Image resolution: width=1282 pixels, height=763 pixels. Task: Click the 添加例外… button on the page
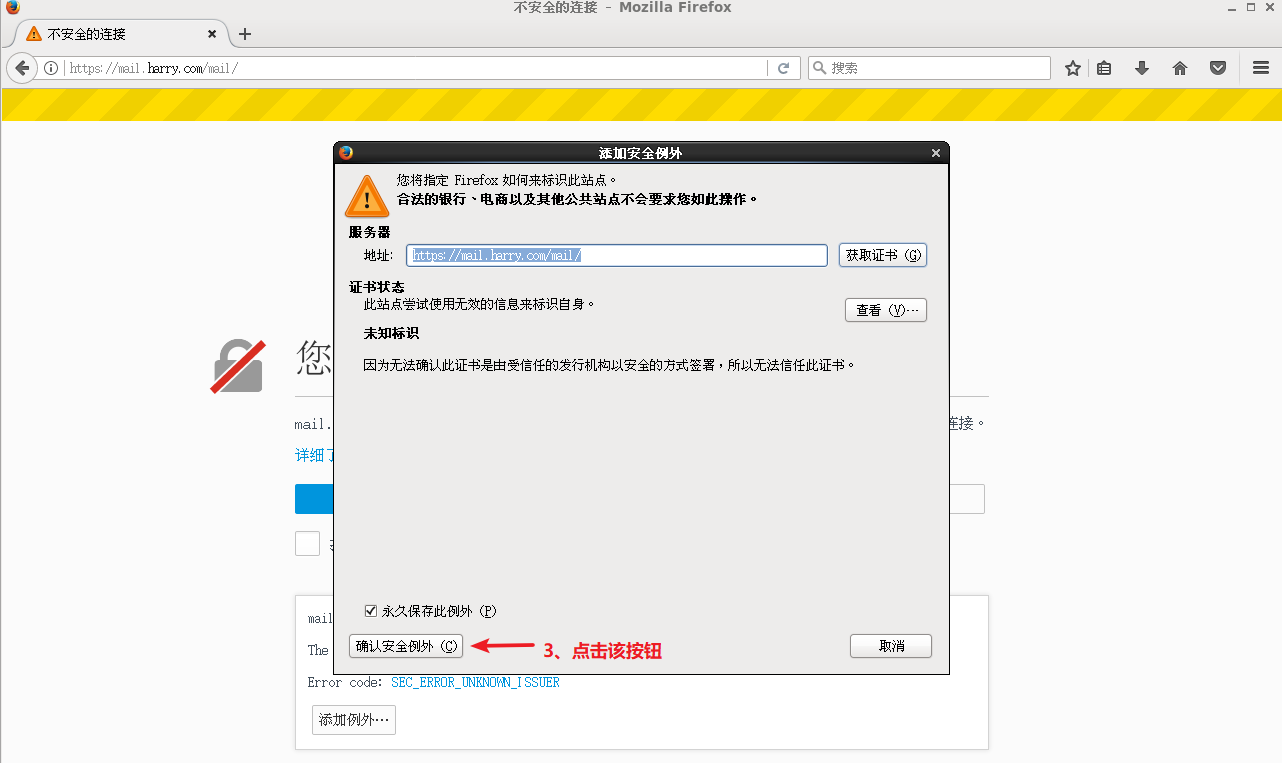354,720
